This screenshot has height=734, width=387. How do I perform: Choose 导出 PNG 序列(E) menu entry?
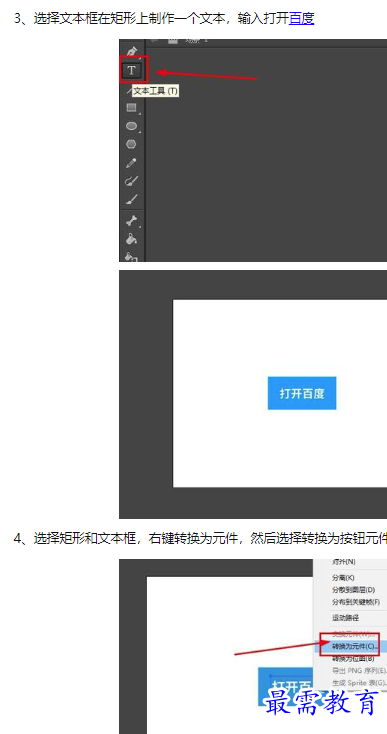(x=358, y=670)
